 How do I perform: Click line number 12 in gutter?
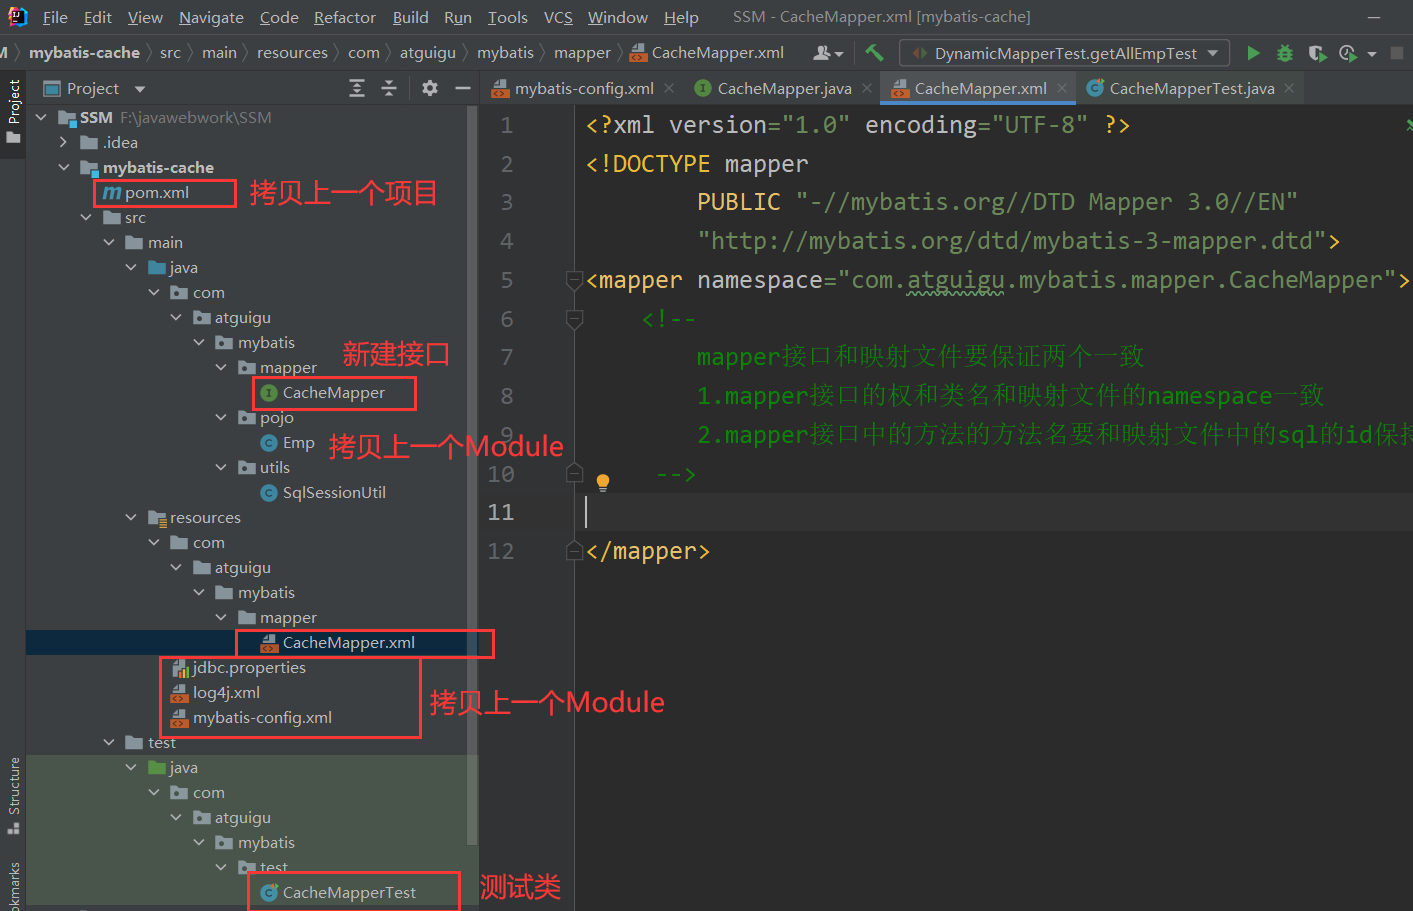[501, 551]
